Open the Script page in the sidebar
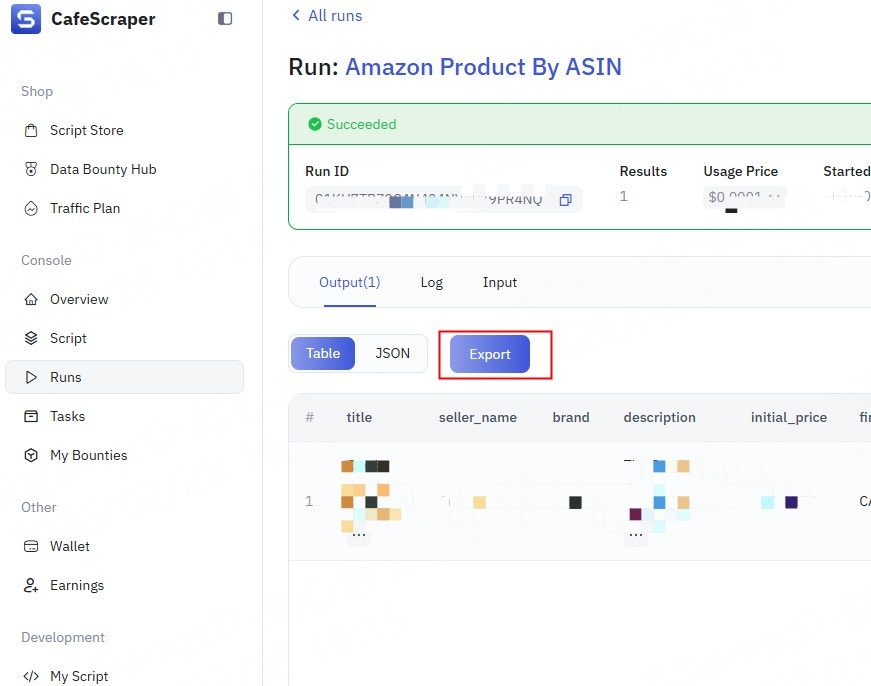Screen dimensions: 871x686 click(68, 338)
